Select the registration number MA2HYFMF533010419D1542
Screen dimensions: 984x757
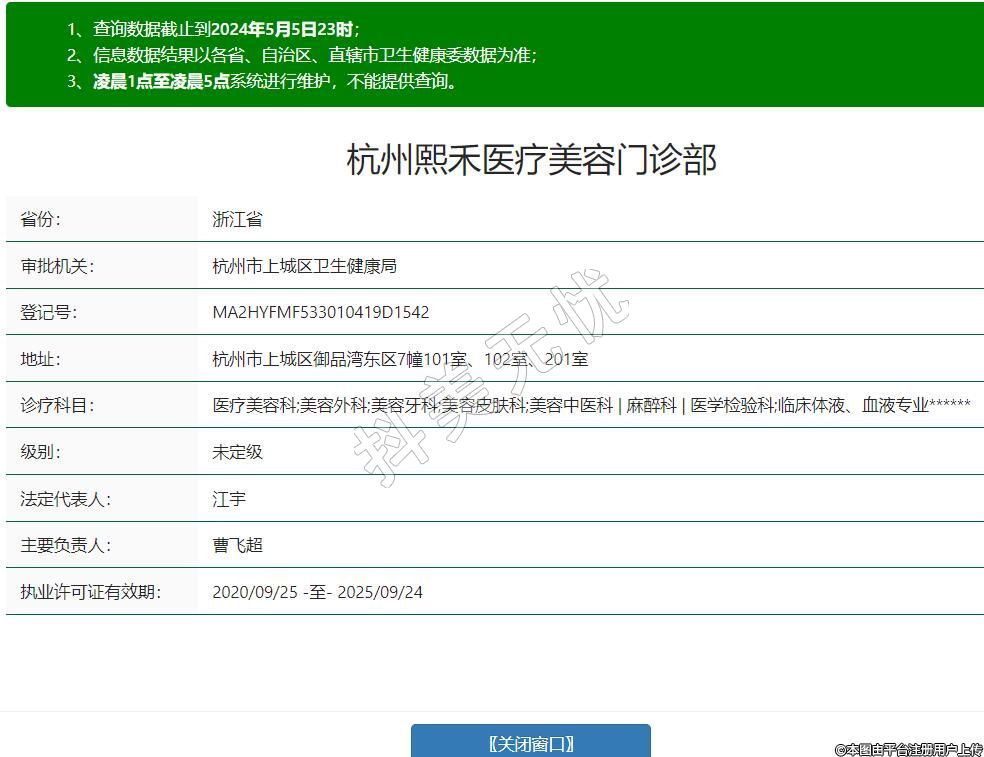320,312
